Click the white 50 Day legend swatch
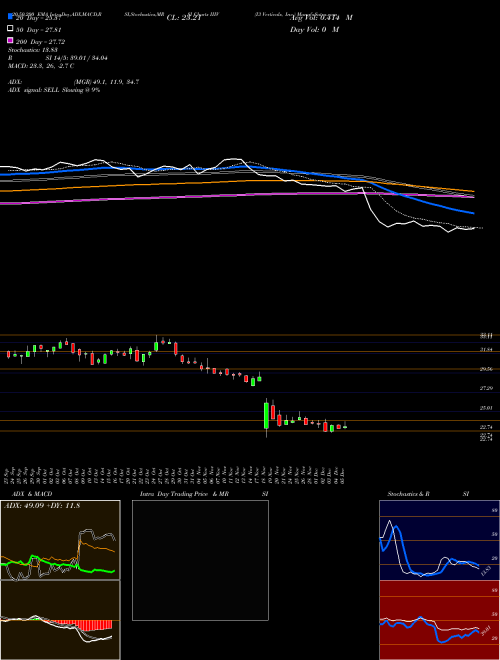 point(10,29)
